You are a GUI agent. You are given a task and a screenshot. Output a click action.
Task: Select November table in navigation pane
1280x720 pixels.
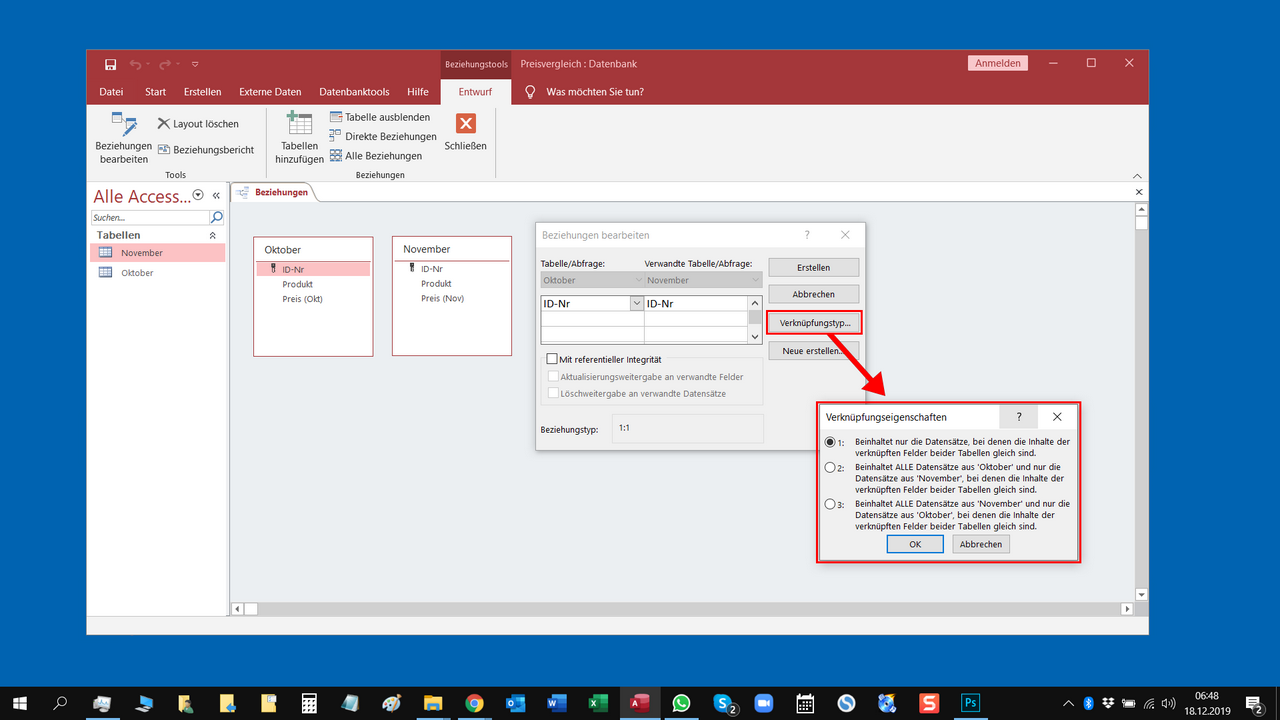tap(157, 253)
